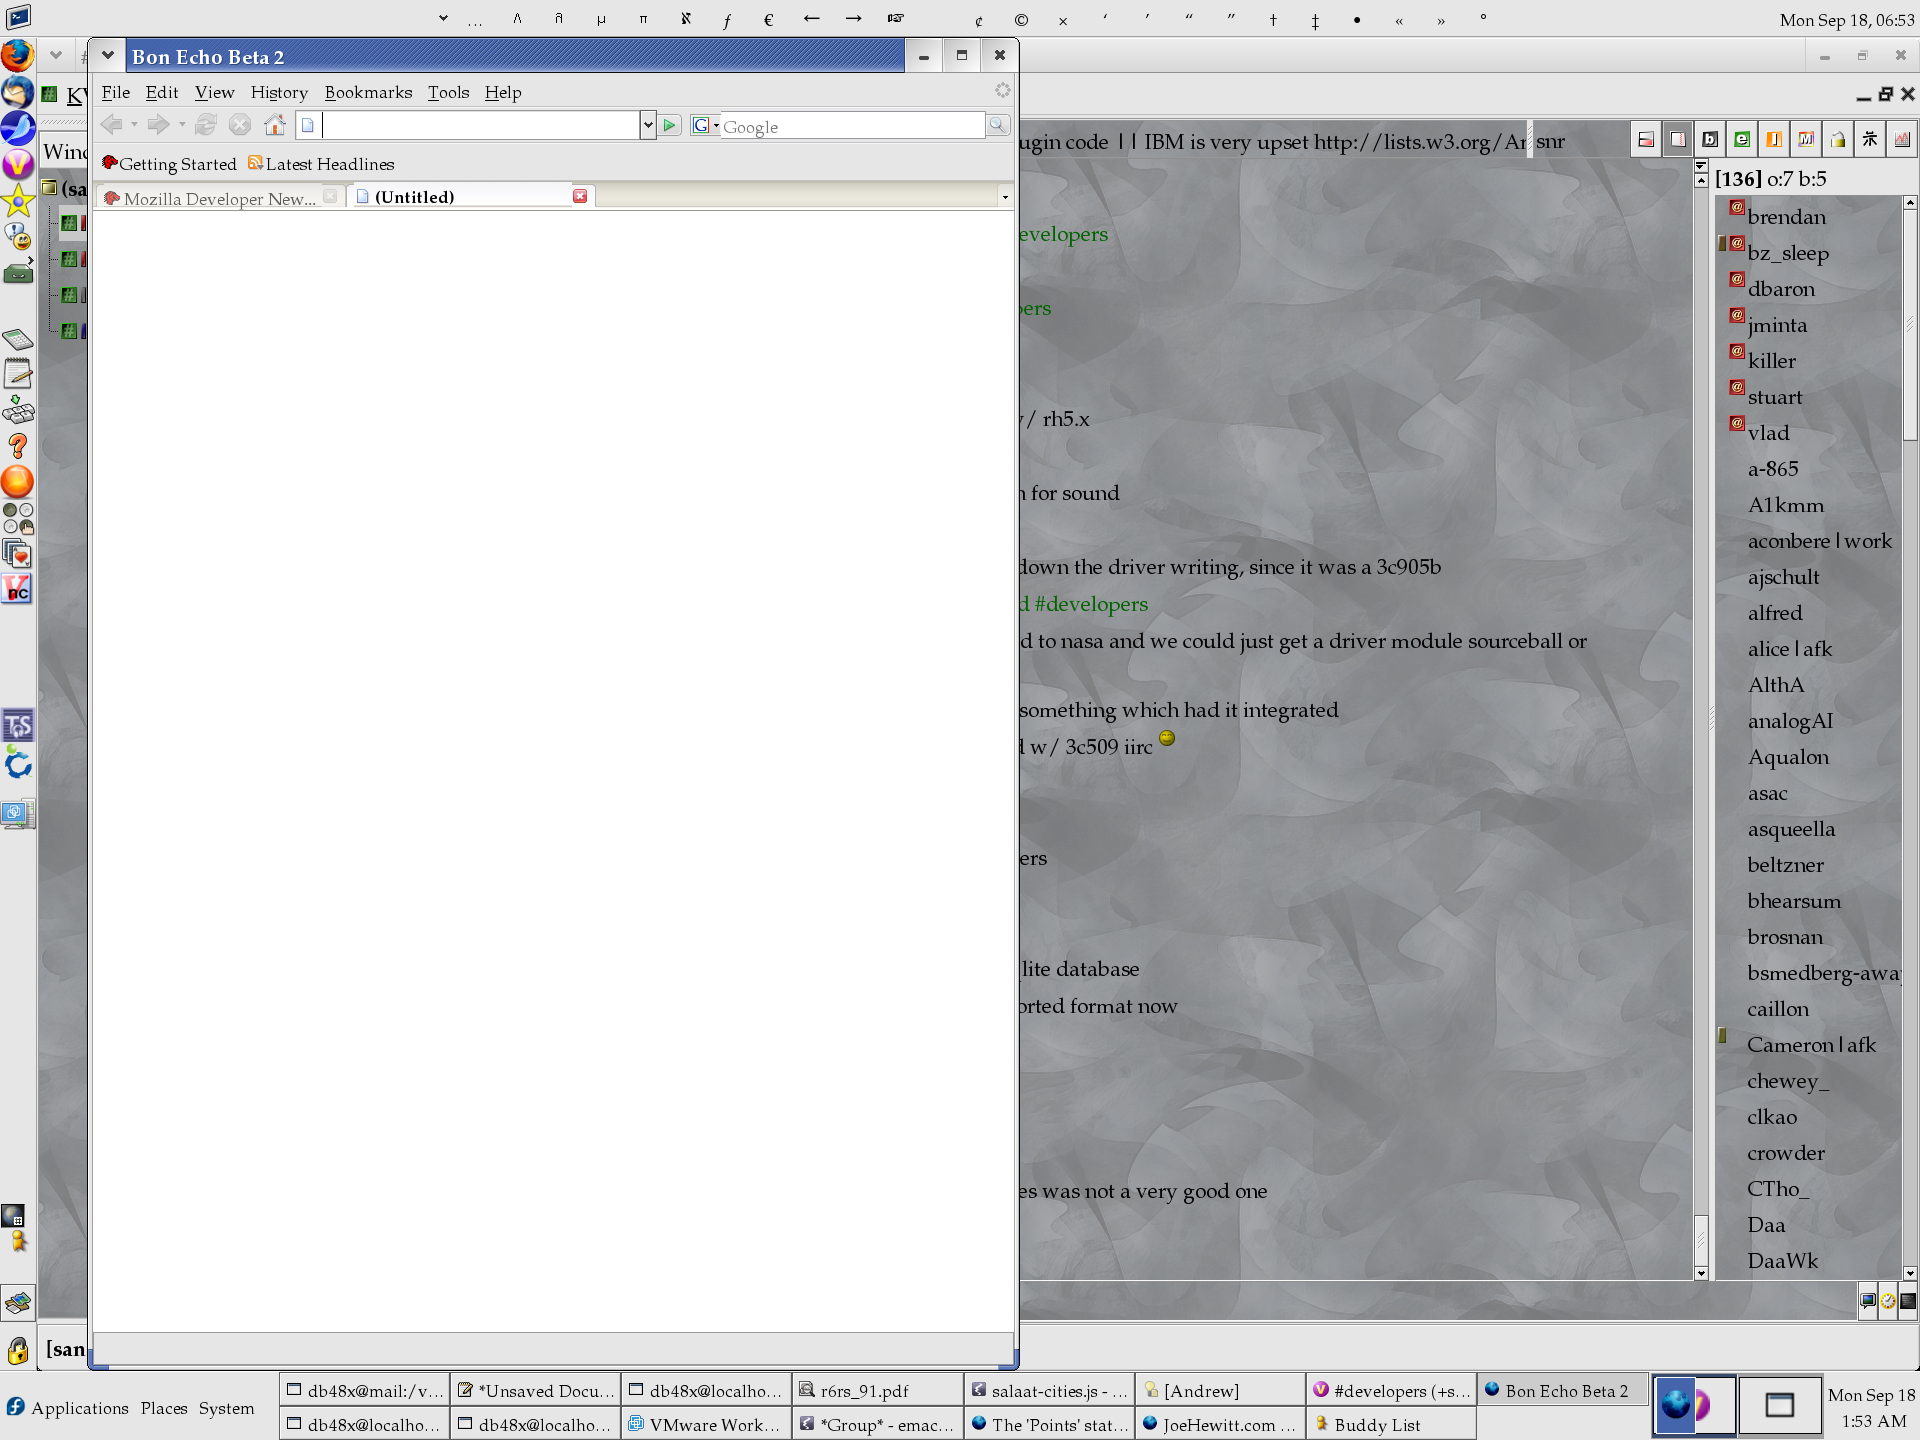Launch Firefox from the left panel
Screen dimensions: 1920x1440
coord(17,56)
